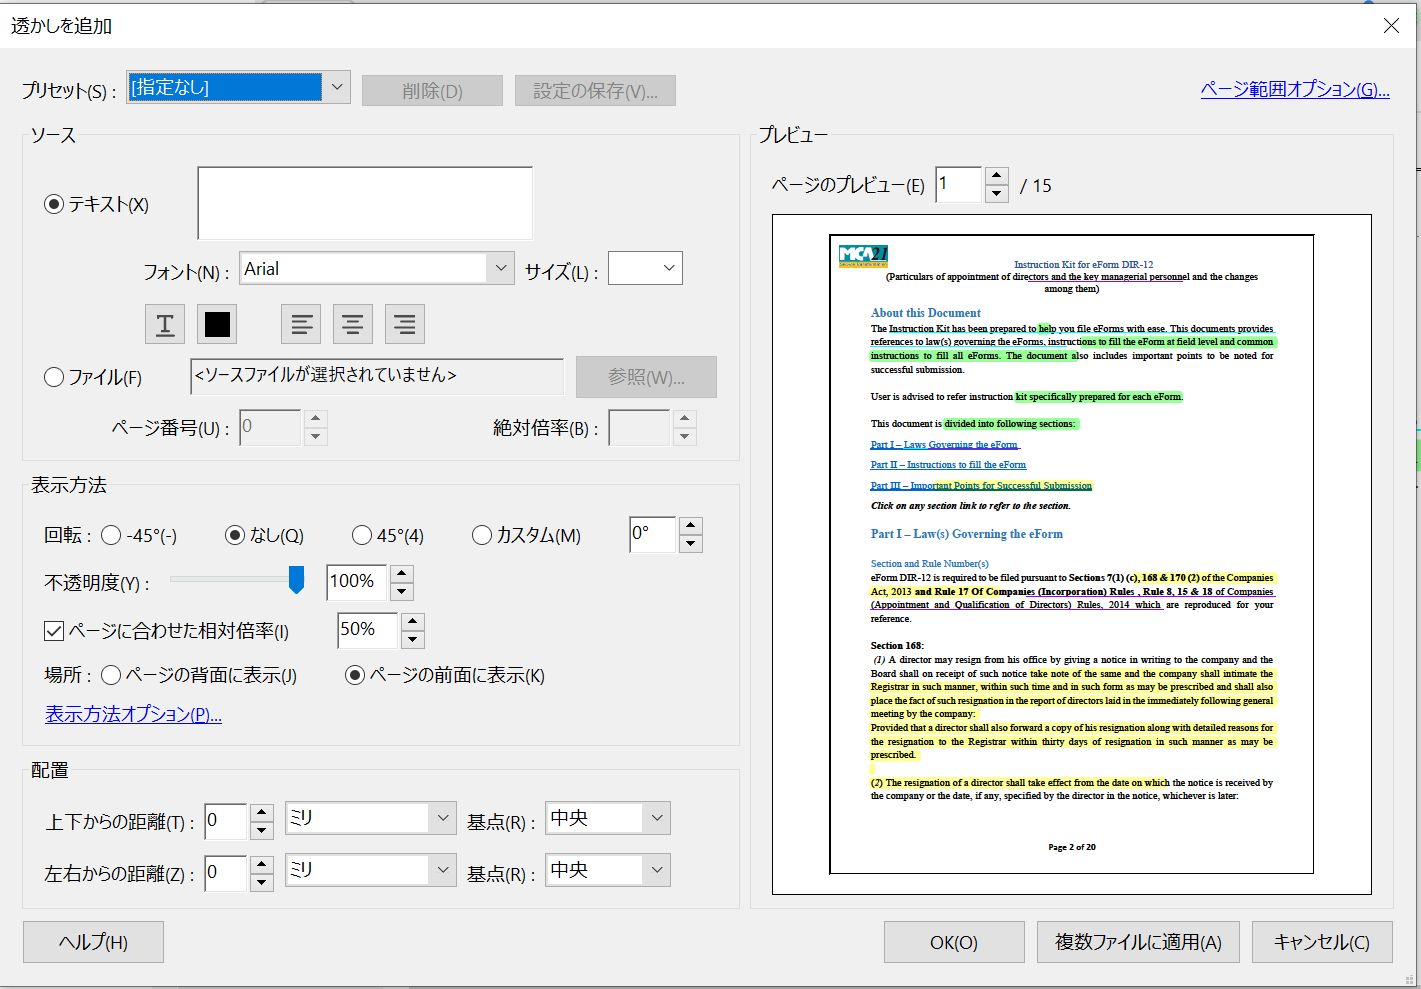Open the ページ範囲オプション link
1421x989 pixels.
1294,90
